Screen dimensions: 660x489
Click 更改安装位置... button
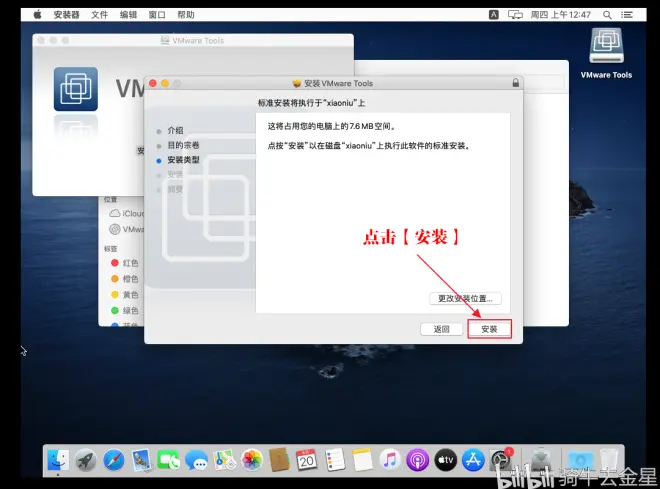pyautogui.click(x=465, y=298)
